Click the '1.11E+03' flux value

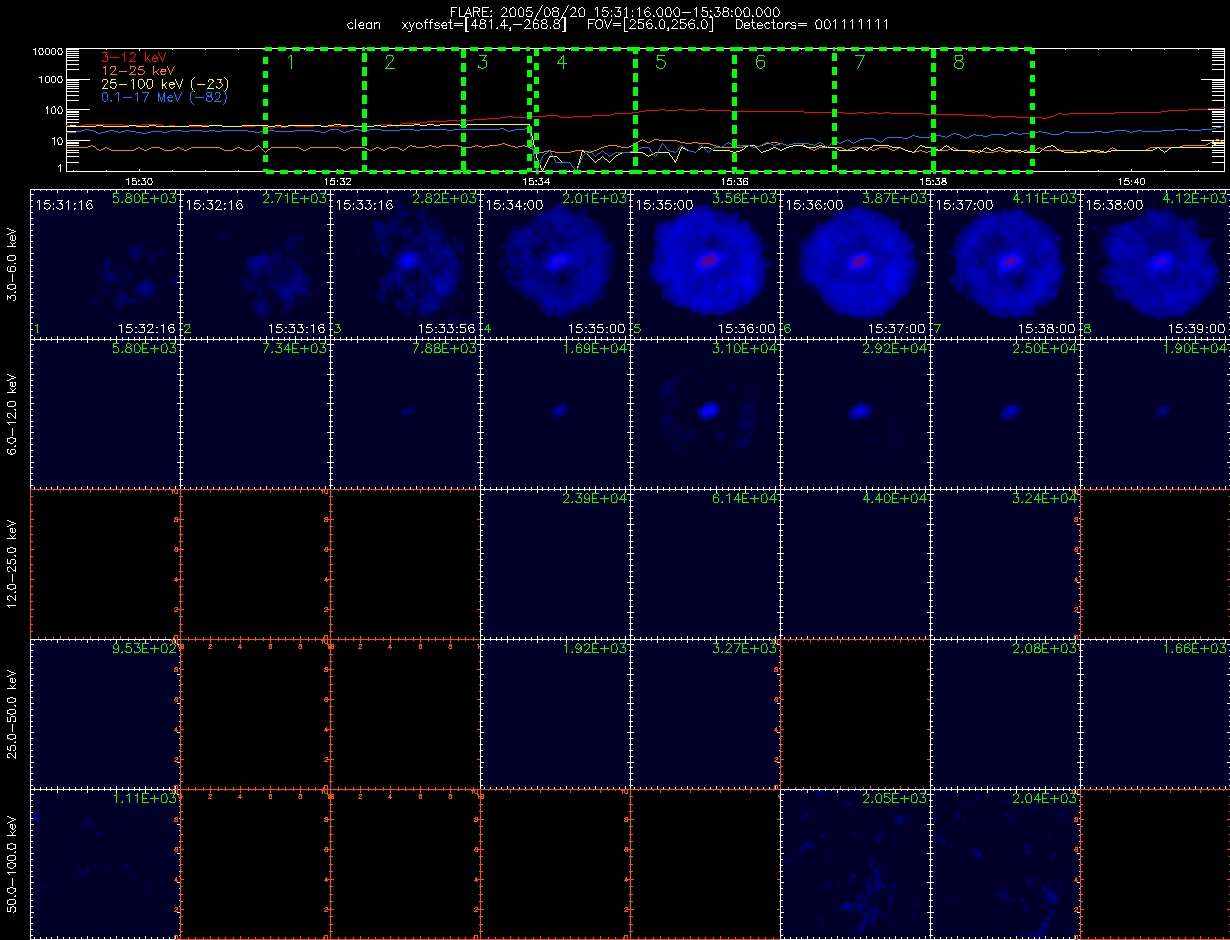click(145, 799)
